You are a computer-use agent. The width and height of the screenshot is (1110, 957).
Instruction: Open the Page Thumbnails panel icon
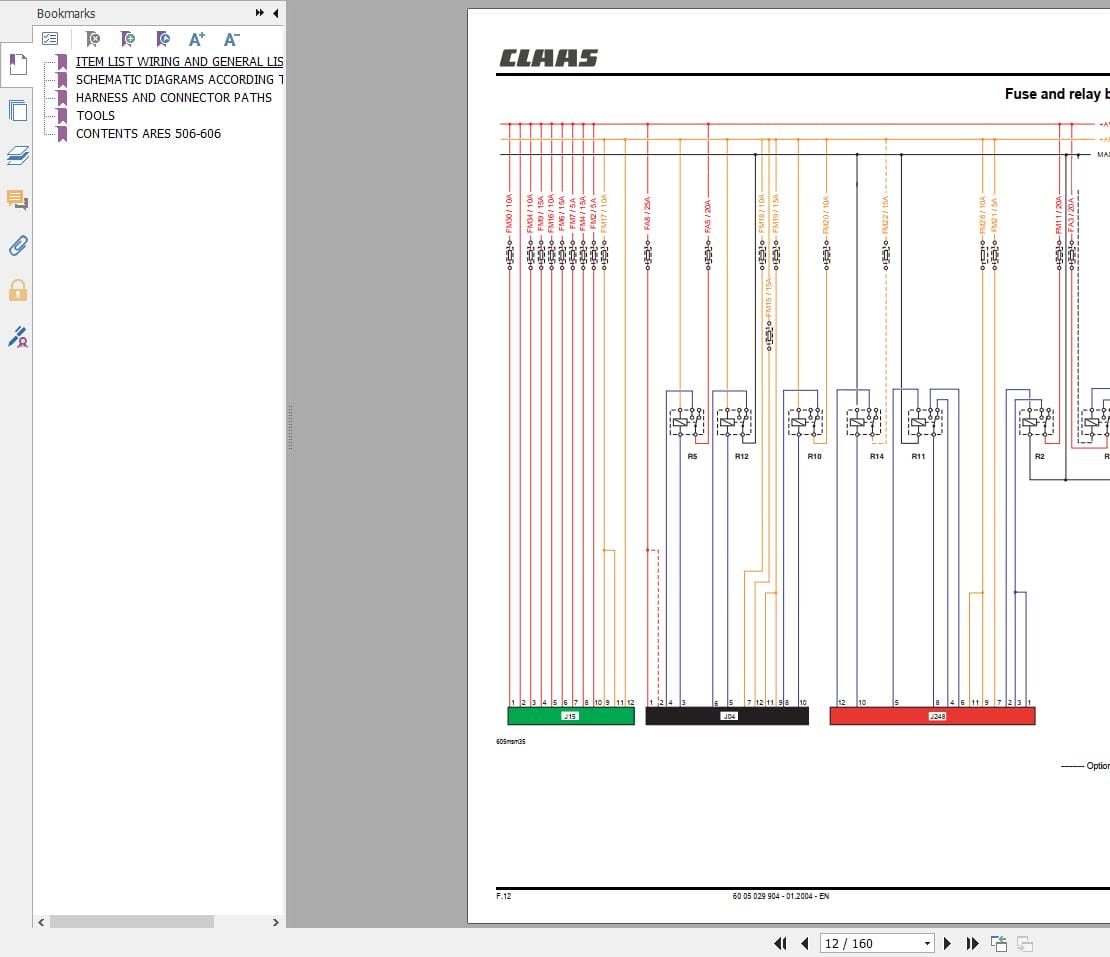click(x=18, y=110)
